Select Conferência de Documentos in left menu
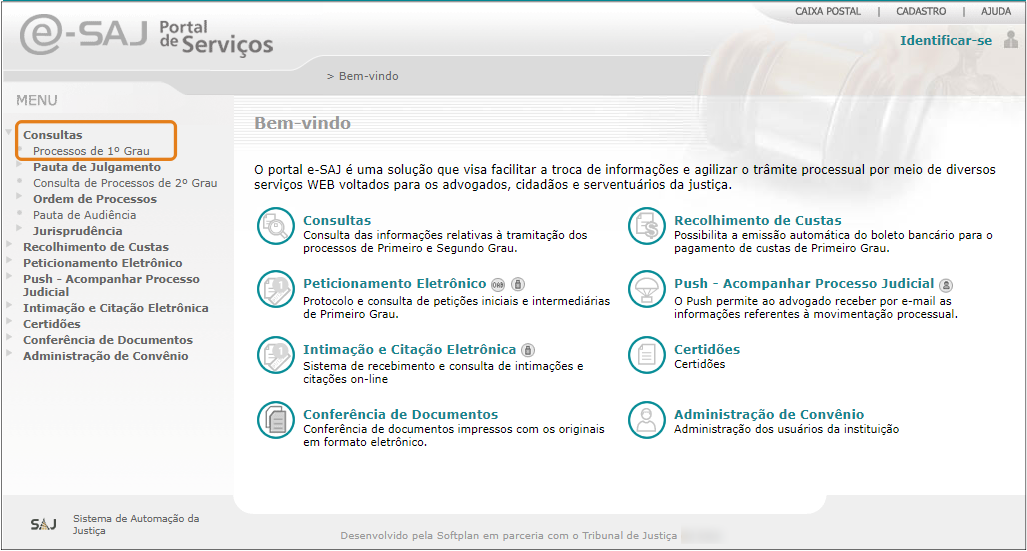The width and height of the screenshot is (1027, 551). pos(108,340)
